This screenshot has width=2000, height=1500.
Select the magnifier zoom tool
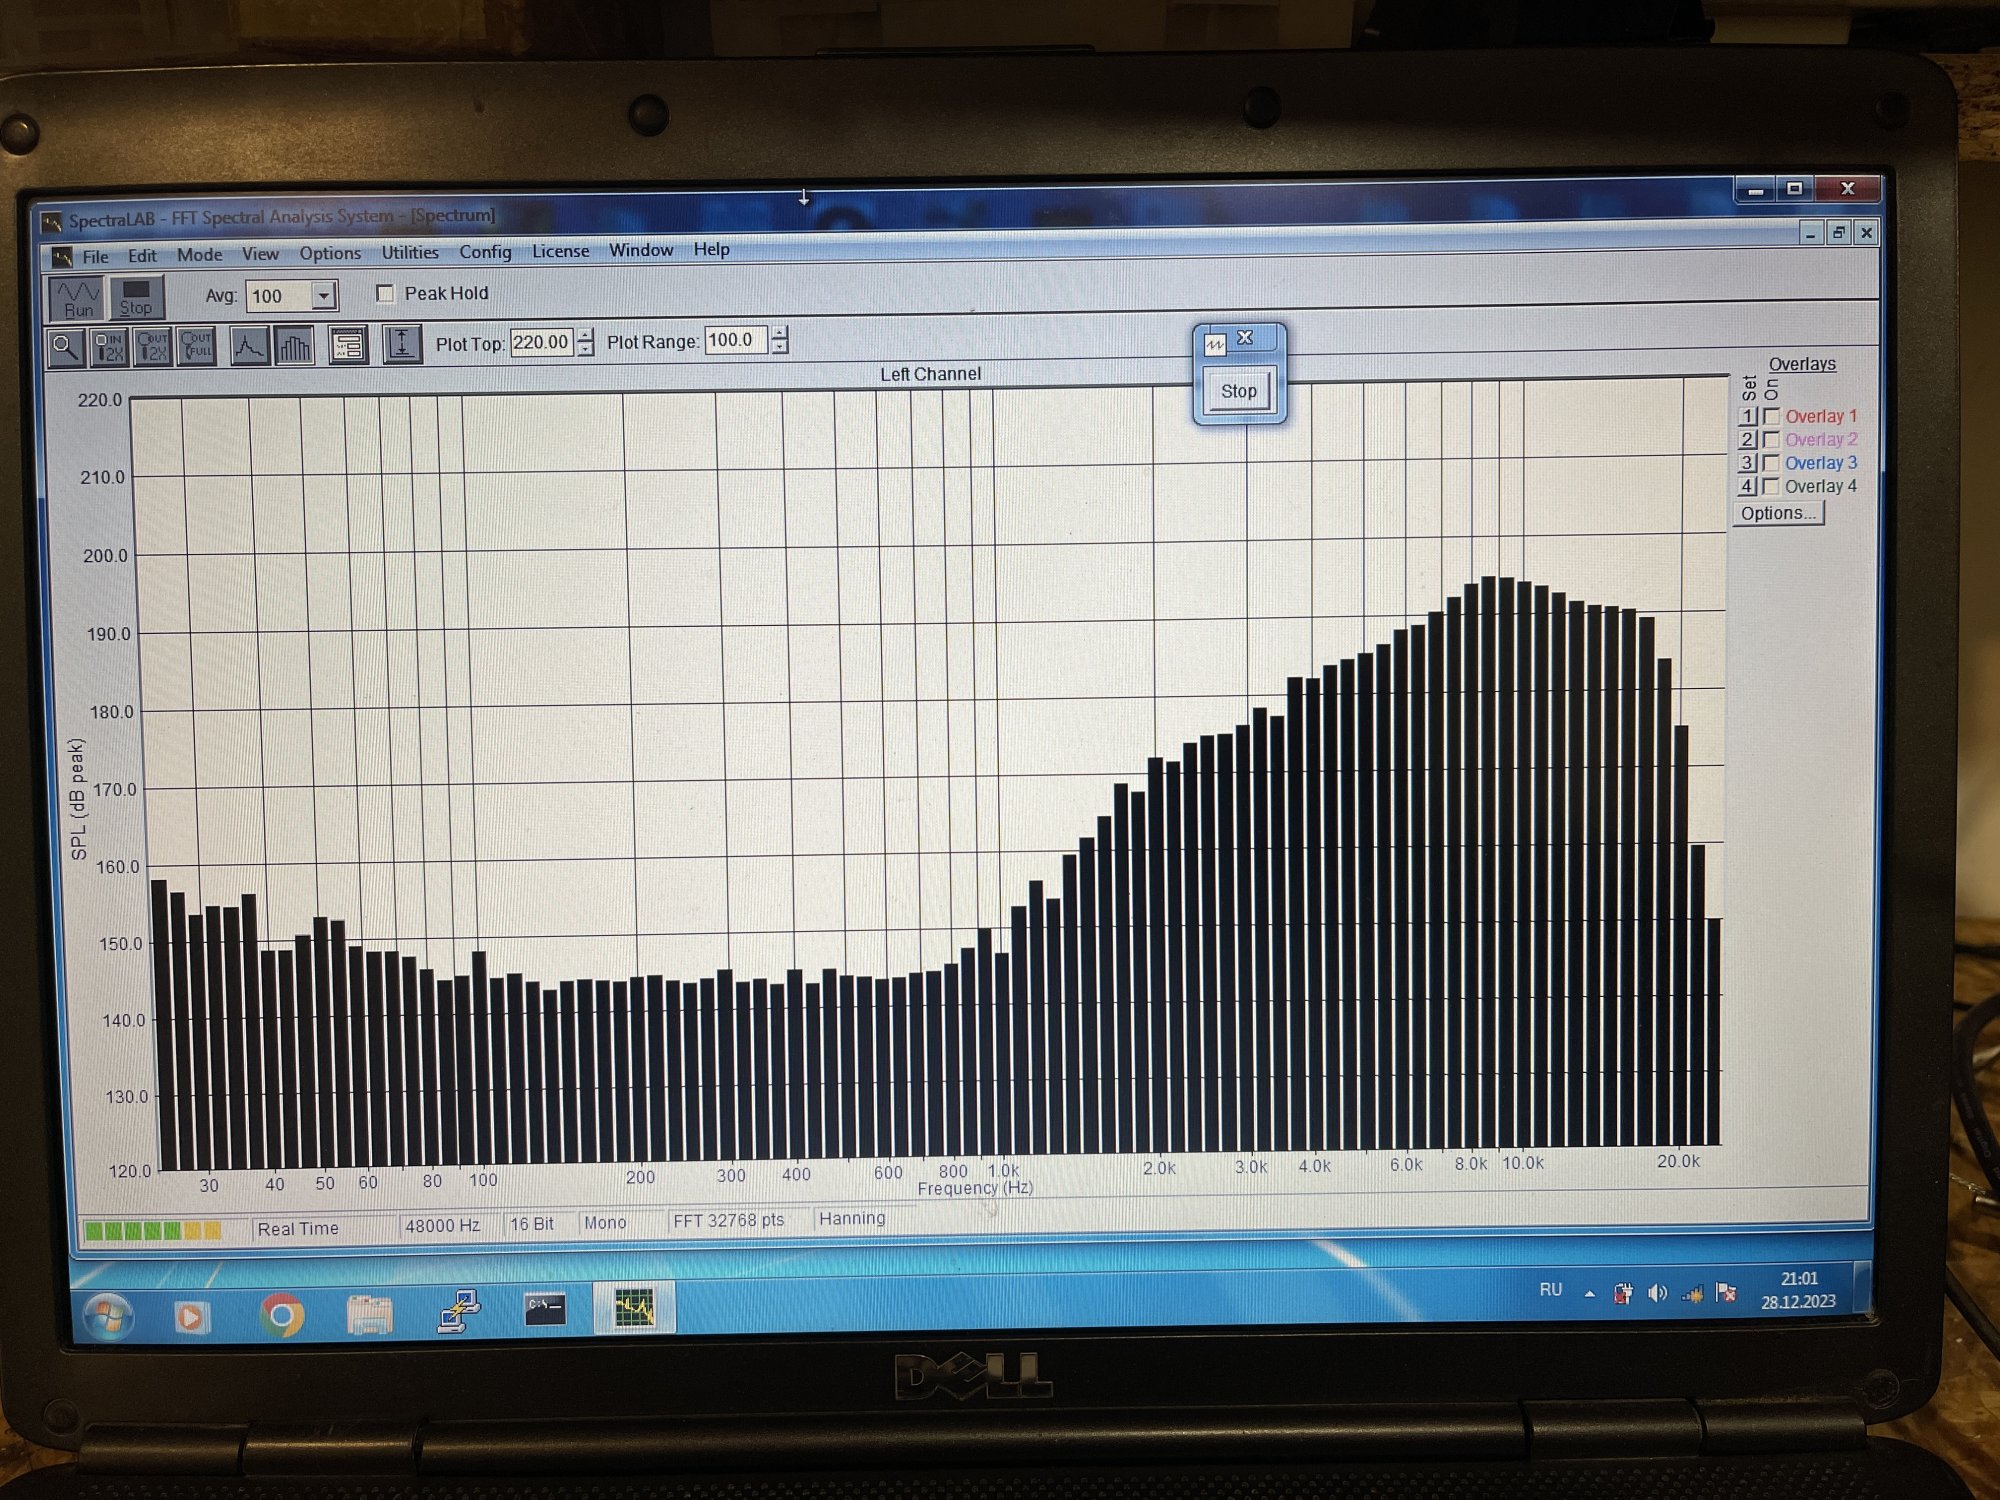click(66, 348)
